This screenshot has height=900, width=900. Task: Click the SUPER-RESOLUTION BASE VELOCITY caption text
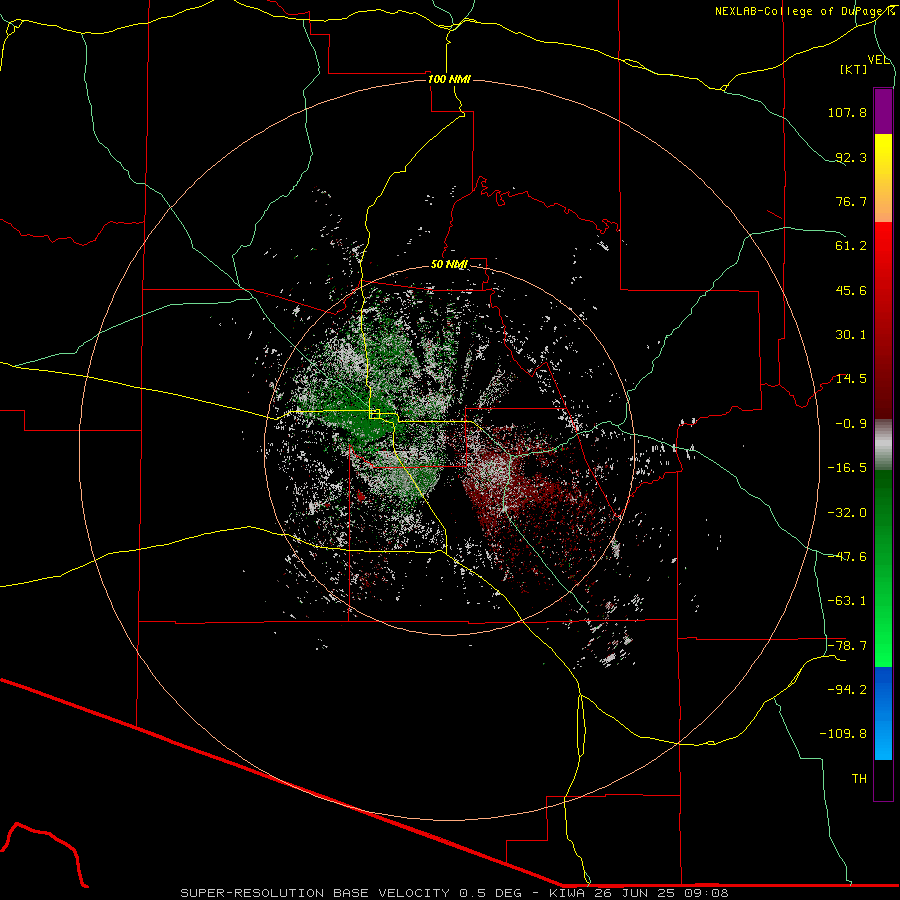click(x=315, y=893)
